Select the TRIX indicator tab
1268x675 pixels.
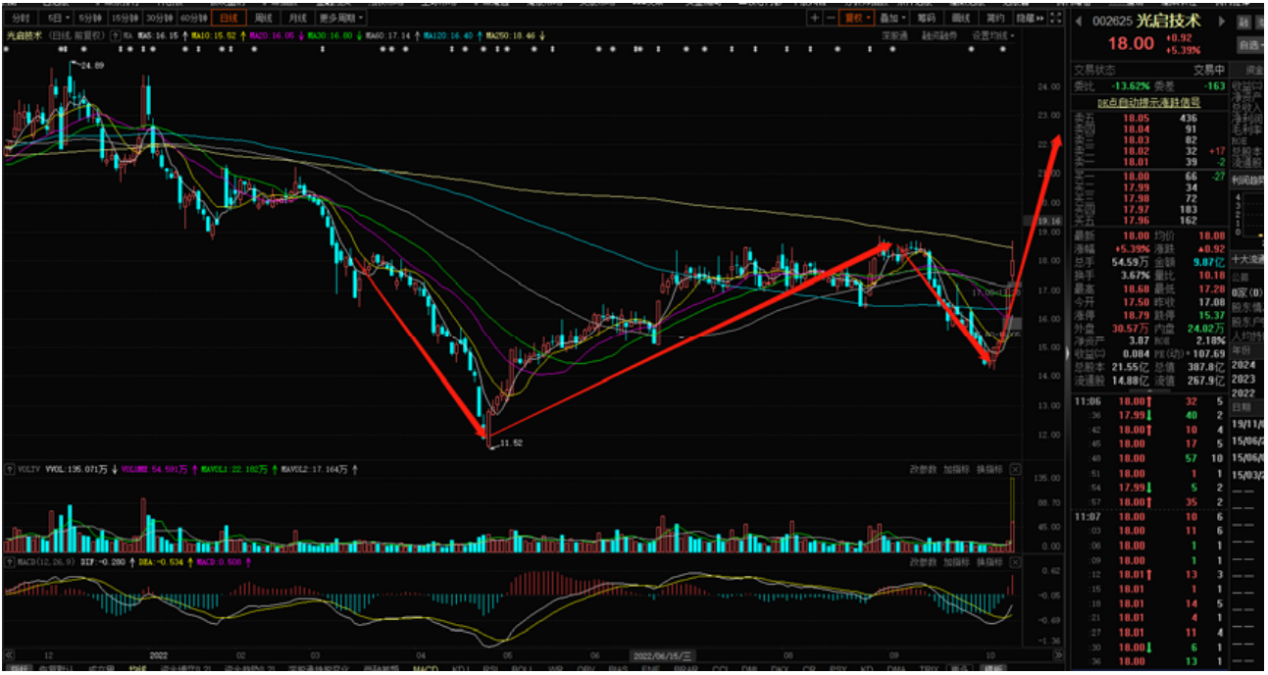click(x=929, y=668)
